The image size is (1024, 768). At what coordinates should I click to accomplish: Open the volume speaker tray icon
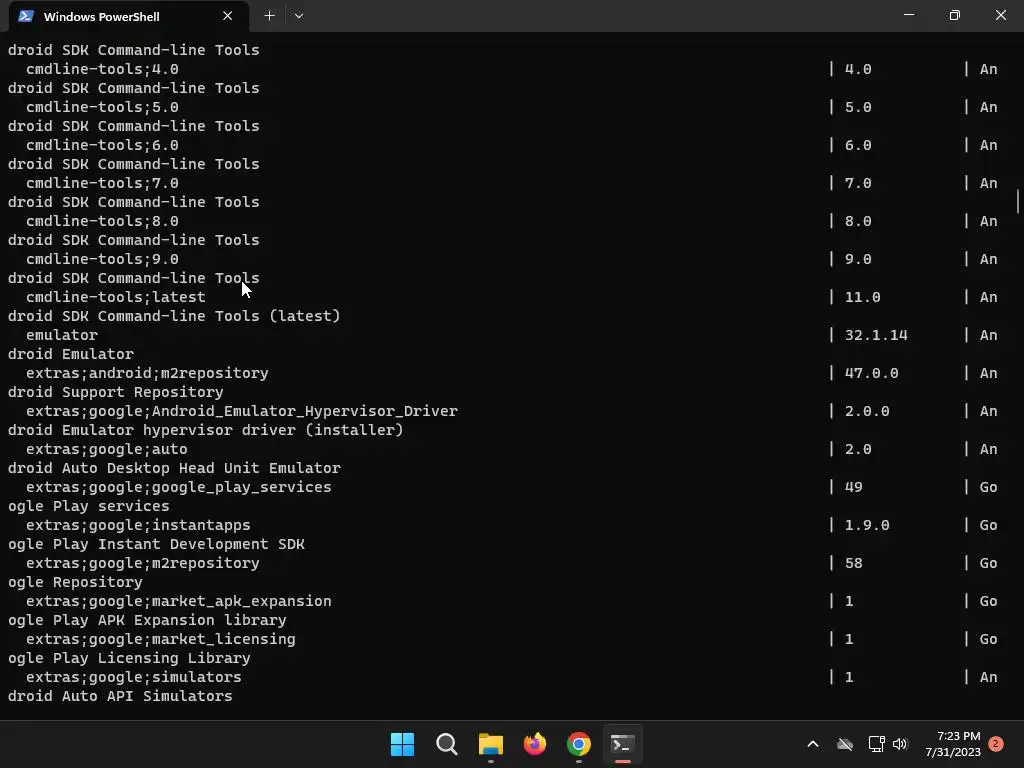click(x=901, y=744)
